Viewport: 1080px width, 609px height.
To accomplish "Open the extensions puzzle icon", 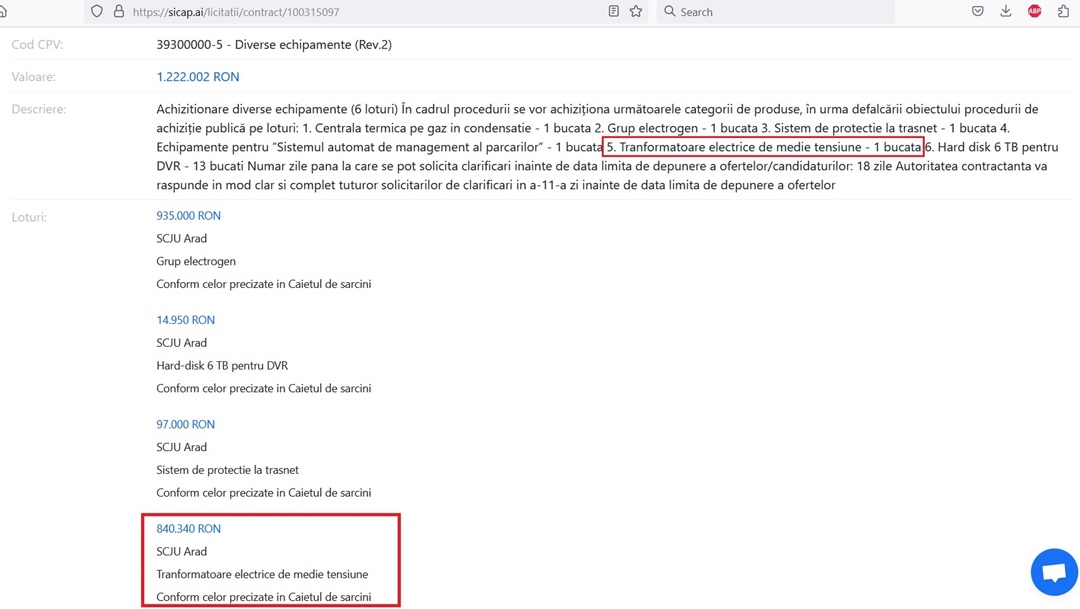I will click(x=1063, y=11).
